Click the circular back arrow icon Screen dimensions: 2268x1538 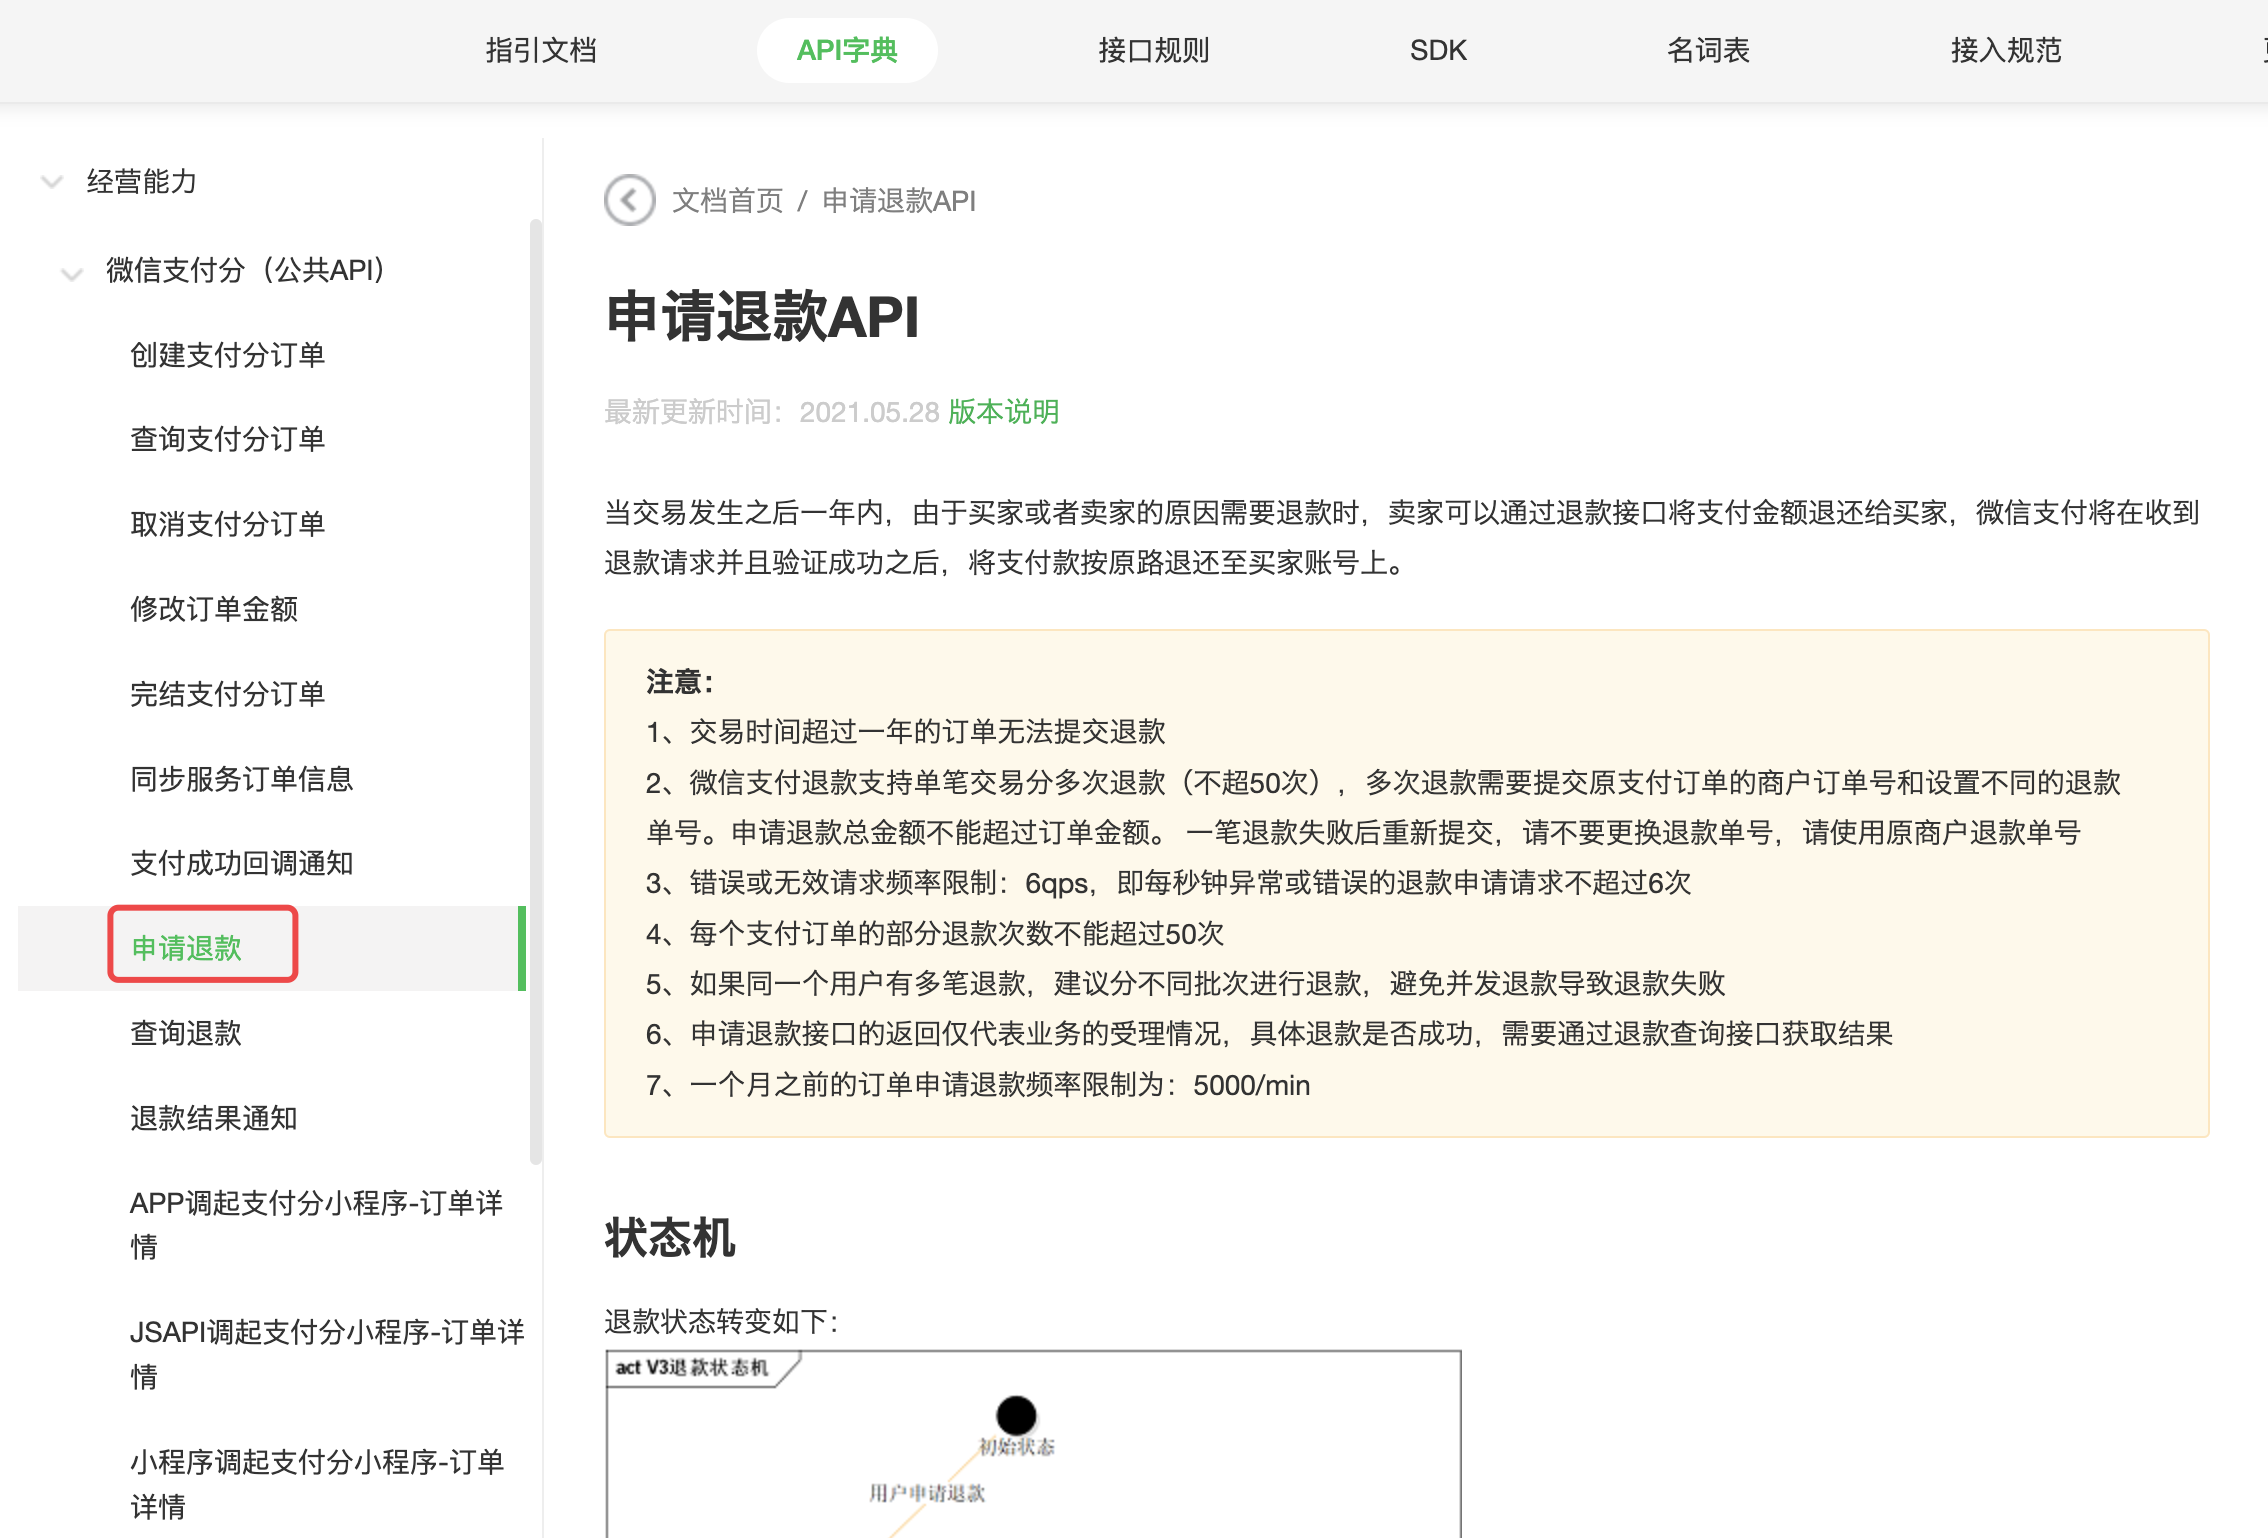point(629,200)
